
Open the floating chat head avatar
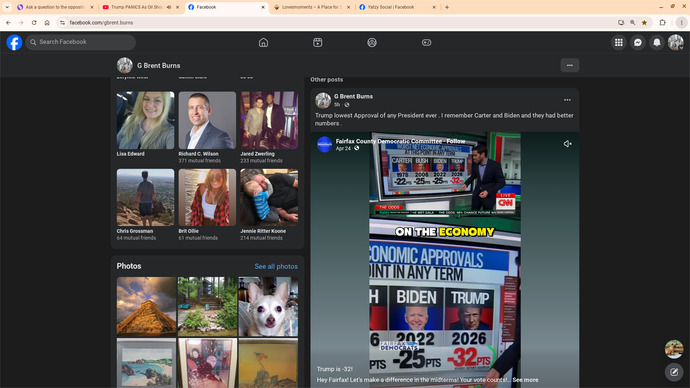click(x=674, y=349)
